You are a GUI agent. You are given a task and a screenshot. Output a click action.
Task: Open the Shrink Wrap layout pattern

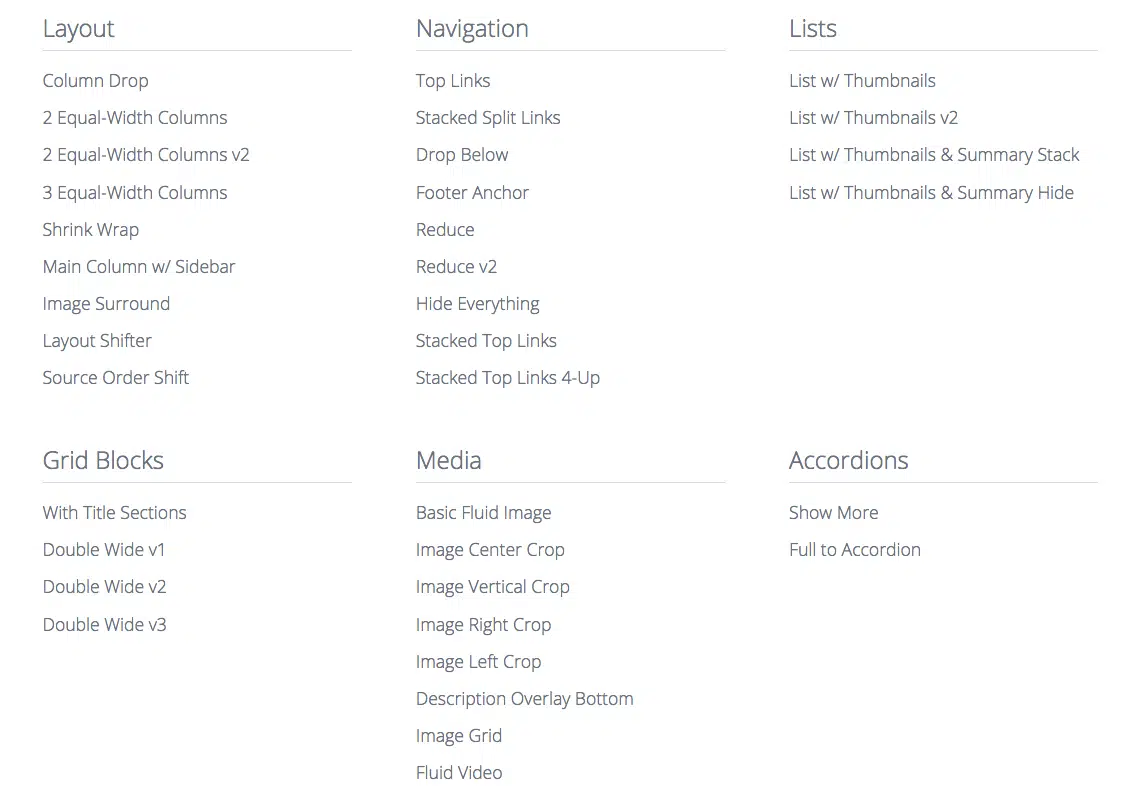pyautogui.click(x=90, y=230)
